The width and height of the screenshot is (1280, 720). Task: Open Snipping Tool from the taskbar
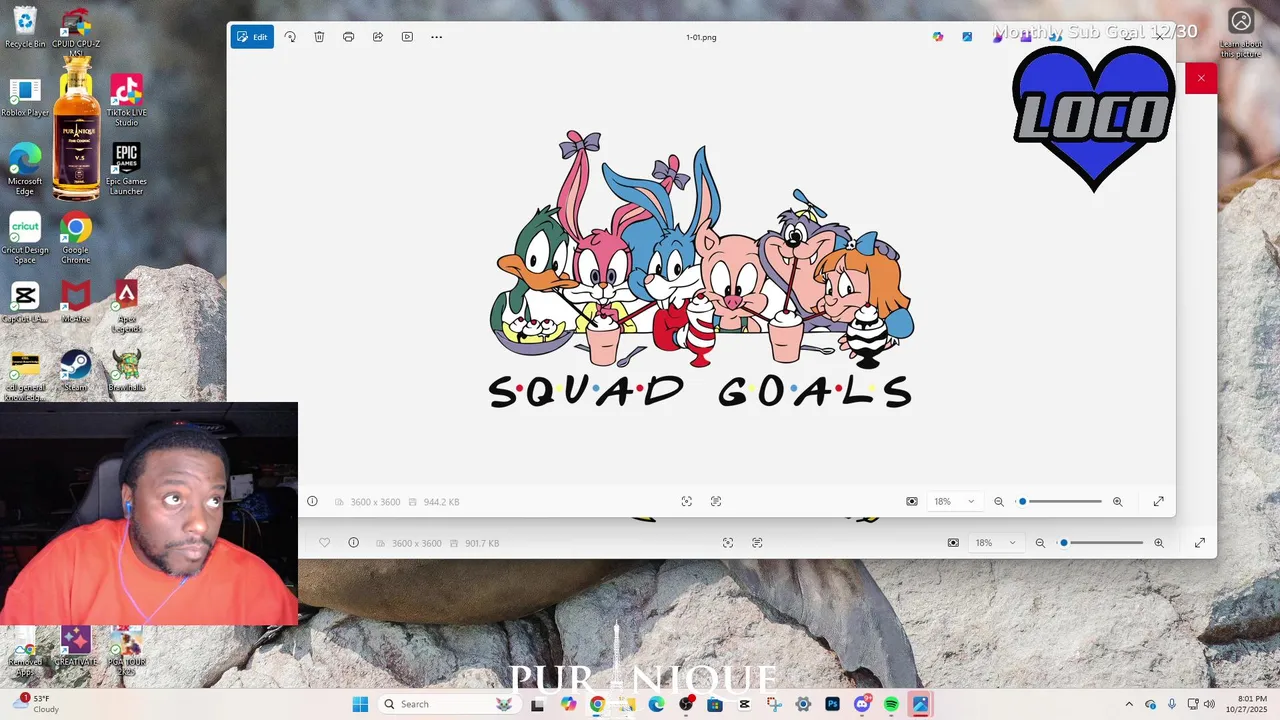coord(774,704)
